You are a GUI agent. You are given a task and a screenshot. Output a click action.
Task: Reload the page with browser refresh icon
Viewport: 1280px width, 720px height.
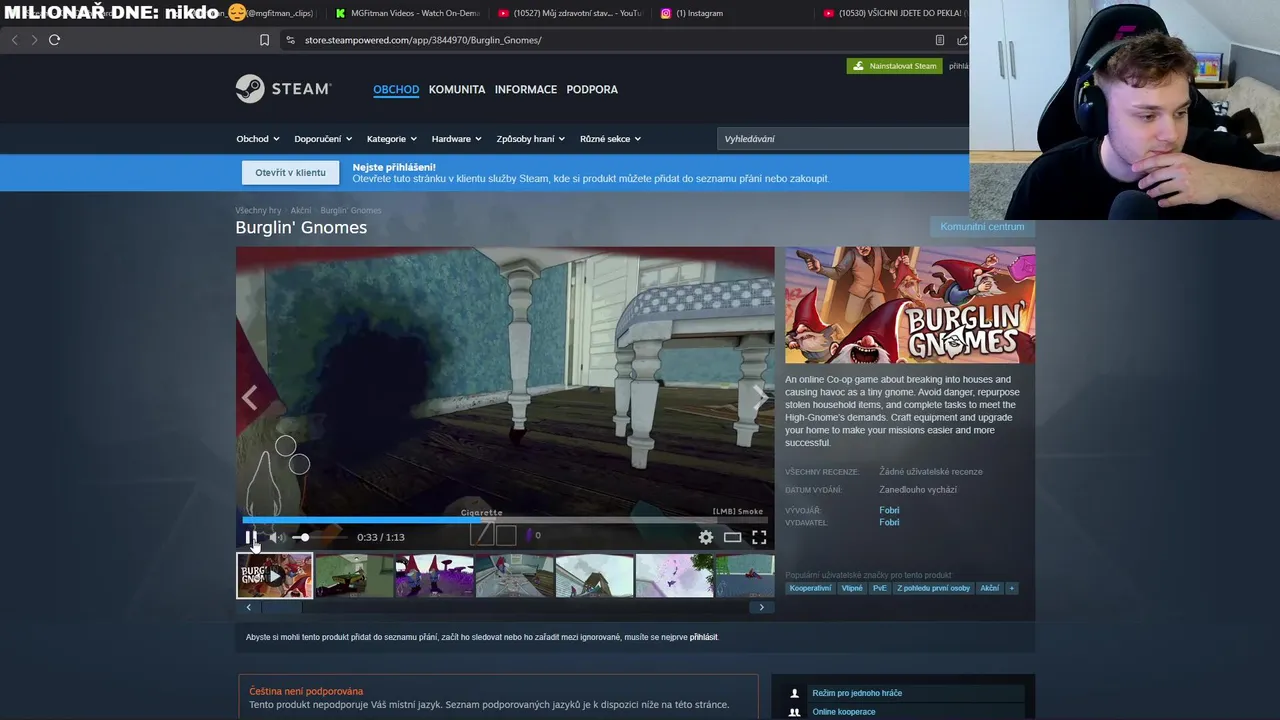click(54, 40)
